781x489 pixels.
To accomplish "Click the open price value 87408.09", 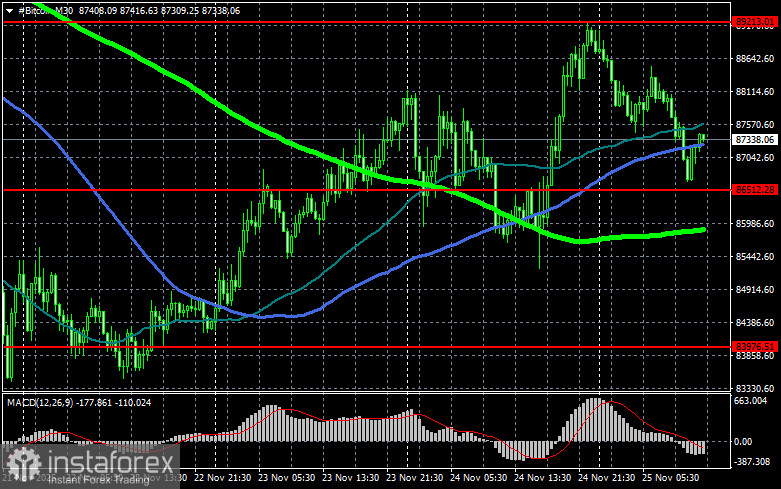I will [x=98, y=10].
